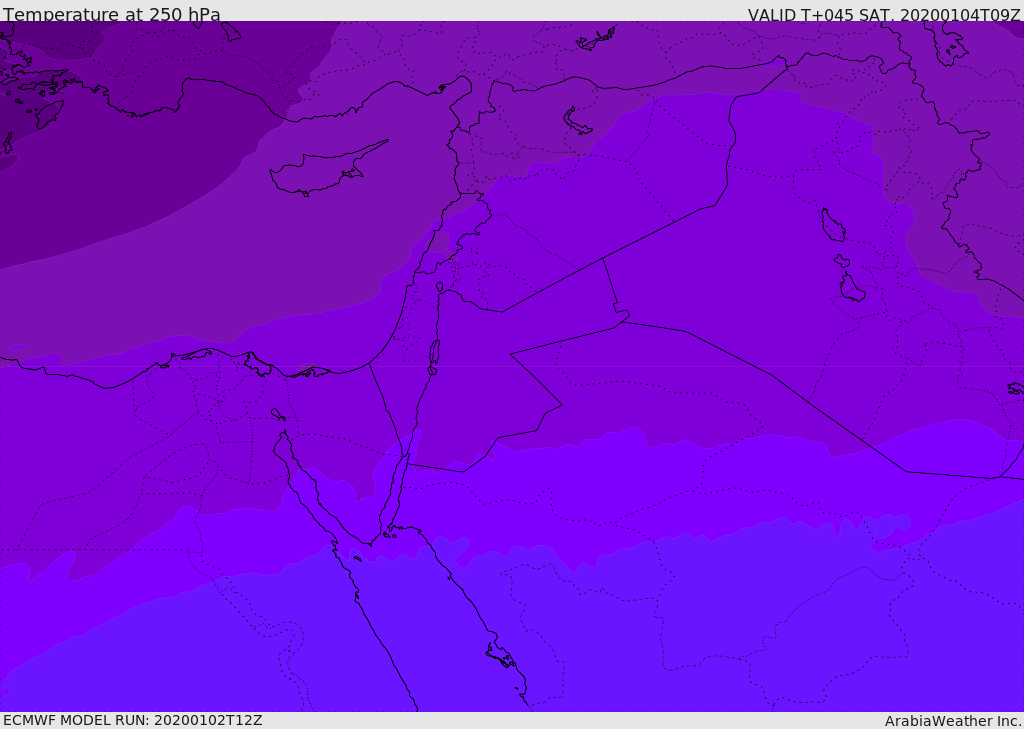
Task: Click the 'ArabiaWeather Inc' credit text
Action: (x=952, y=721)
